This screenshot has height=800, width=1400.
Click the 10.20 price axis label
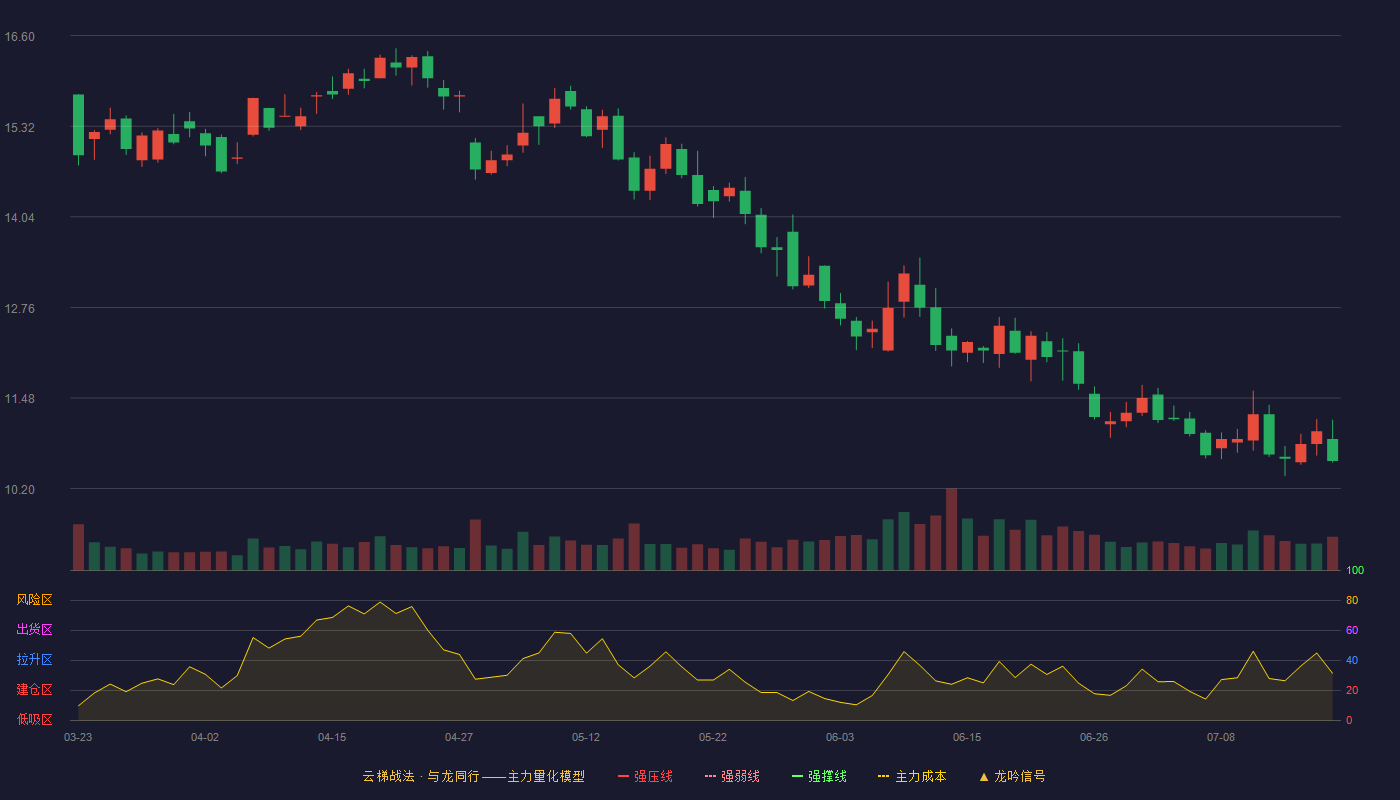point(19,490)
